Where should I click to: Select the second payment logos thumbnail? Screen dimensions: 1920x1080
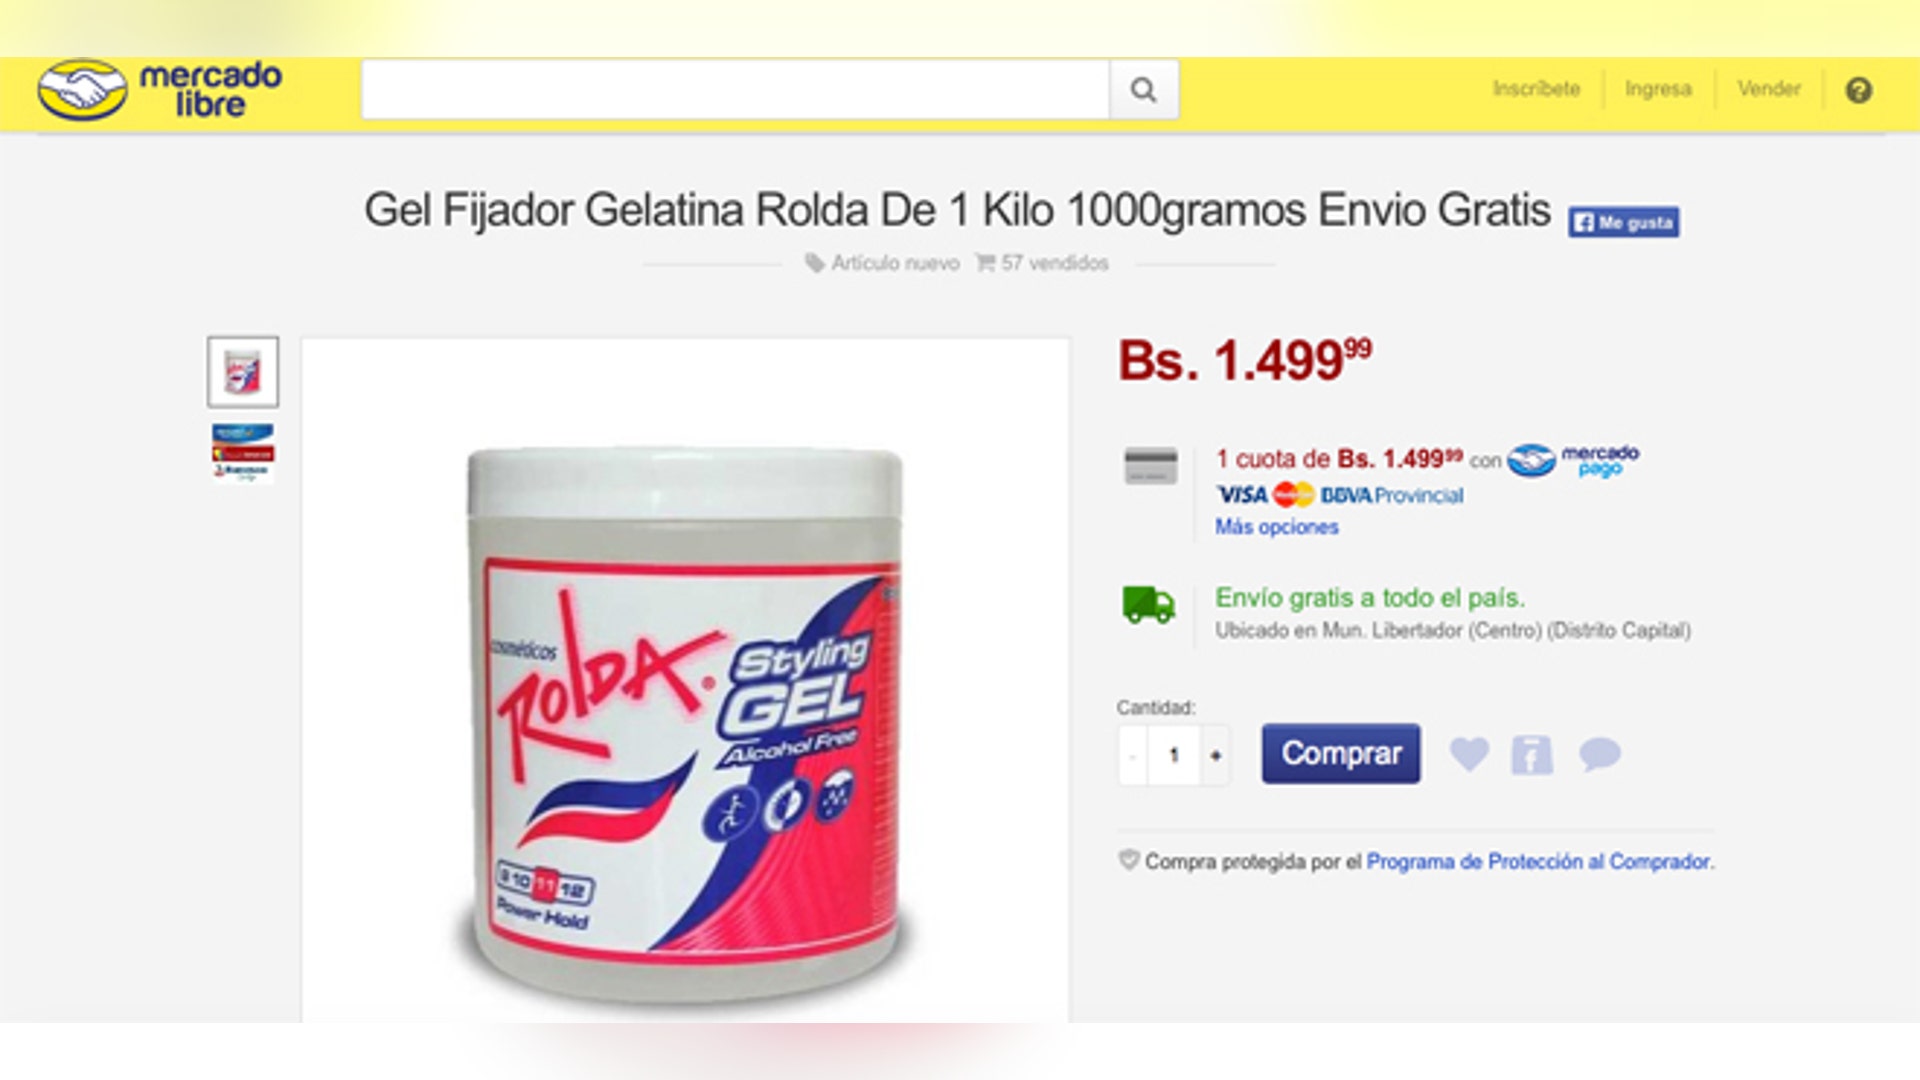click(x=243, y=452)
